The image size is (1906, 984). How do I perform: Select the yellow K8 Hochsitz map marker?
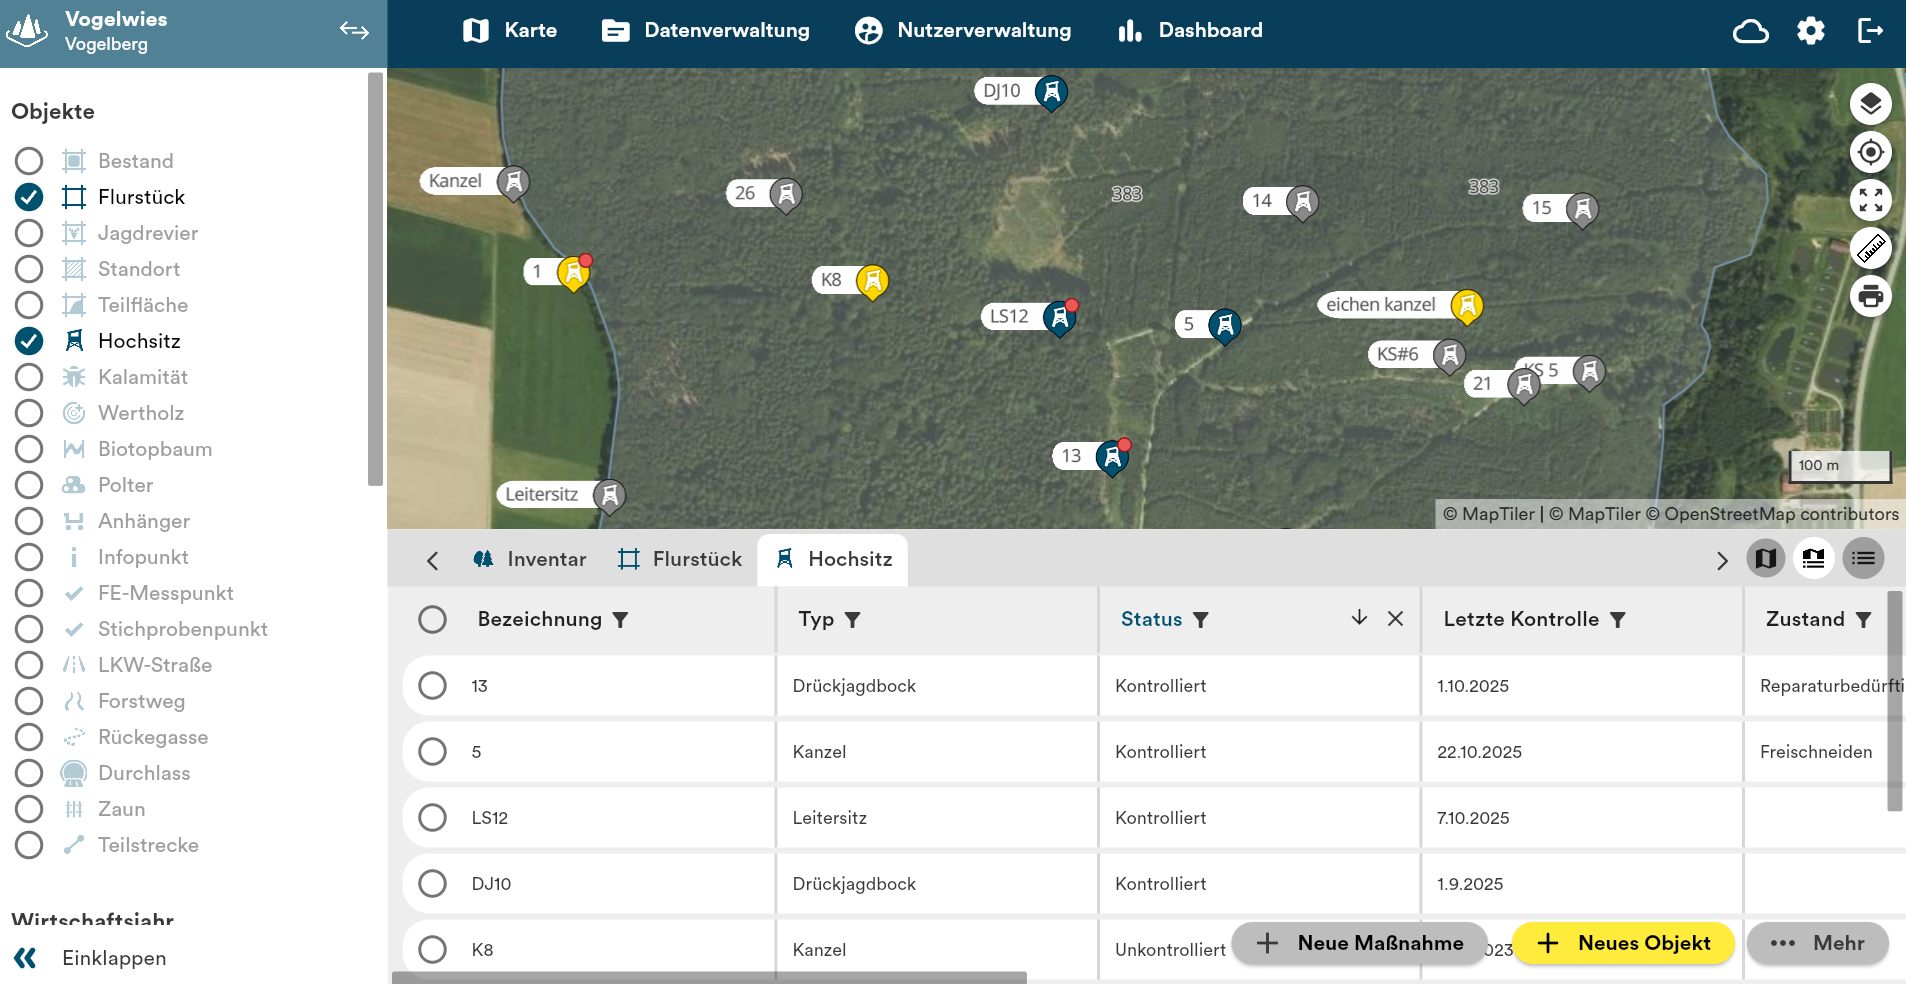(872, 281)
